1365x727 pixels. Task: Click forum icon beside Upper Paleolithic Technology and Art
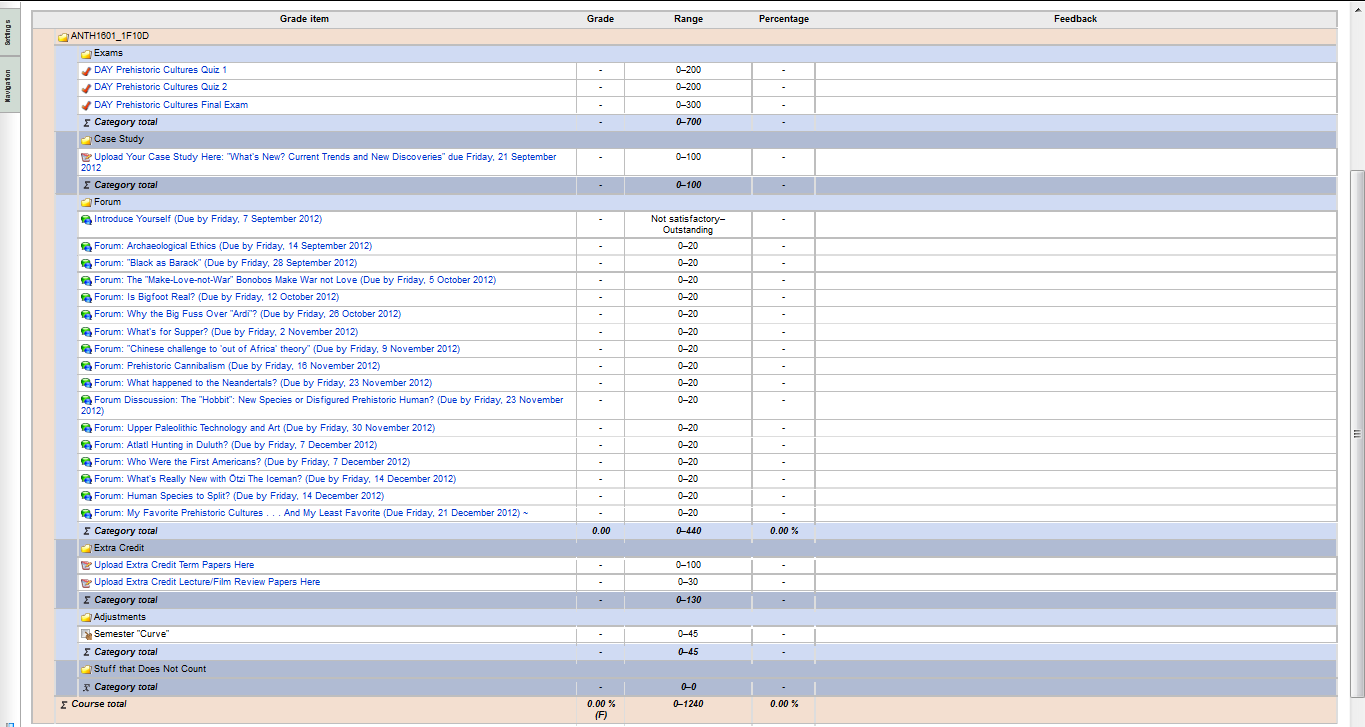pos(86,429)
